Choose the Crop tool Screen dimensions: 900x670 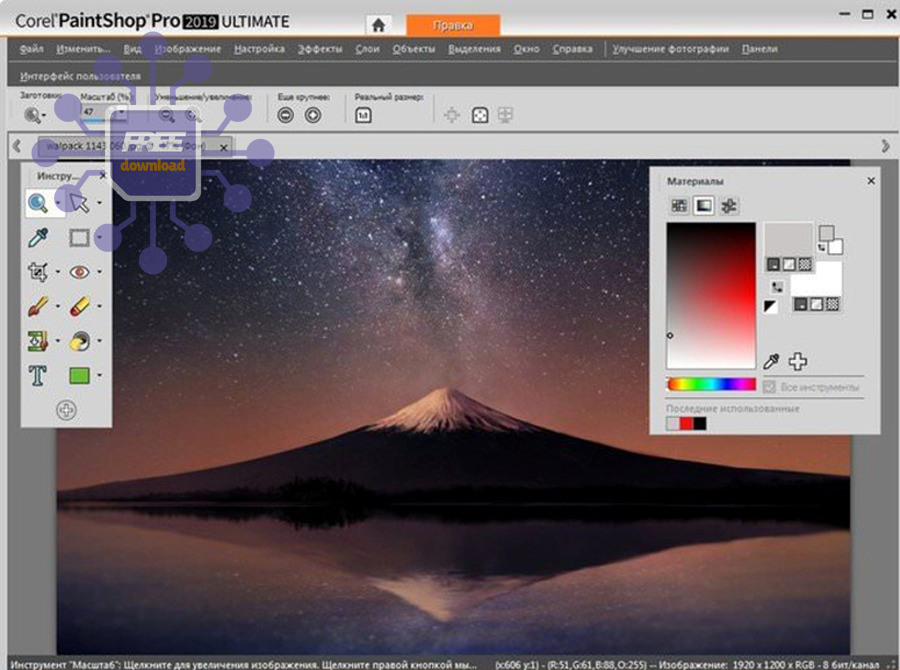coord(39,272)
